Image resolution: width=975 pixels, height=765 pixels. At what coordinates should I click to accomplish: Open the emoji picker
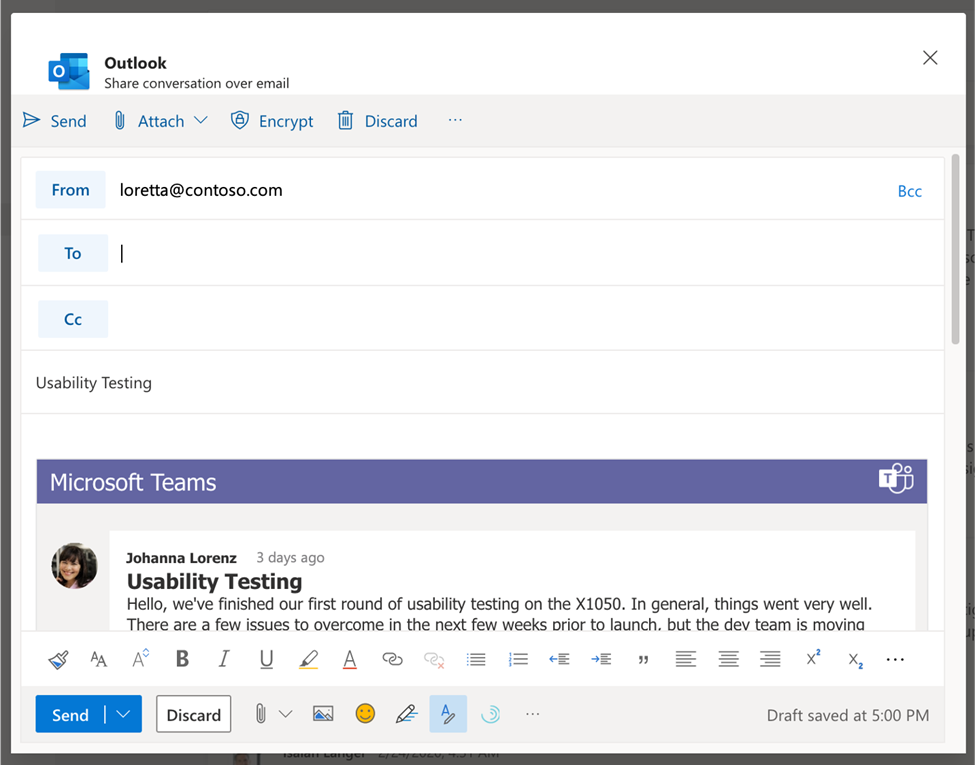365,714
